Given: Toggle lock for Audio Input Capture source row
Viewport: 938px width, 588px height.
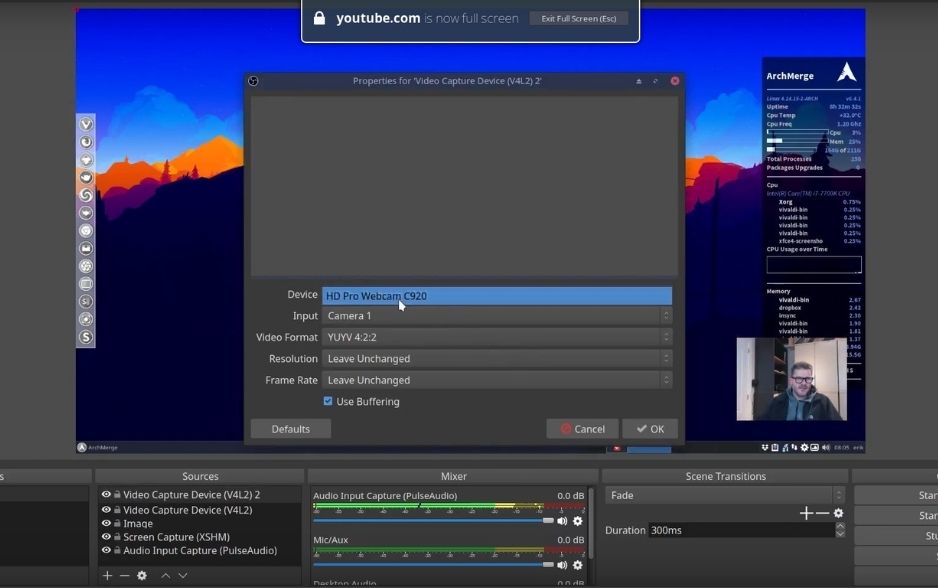Looking at the screenshot, I should (117, 550).
